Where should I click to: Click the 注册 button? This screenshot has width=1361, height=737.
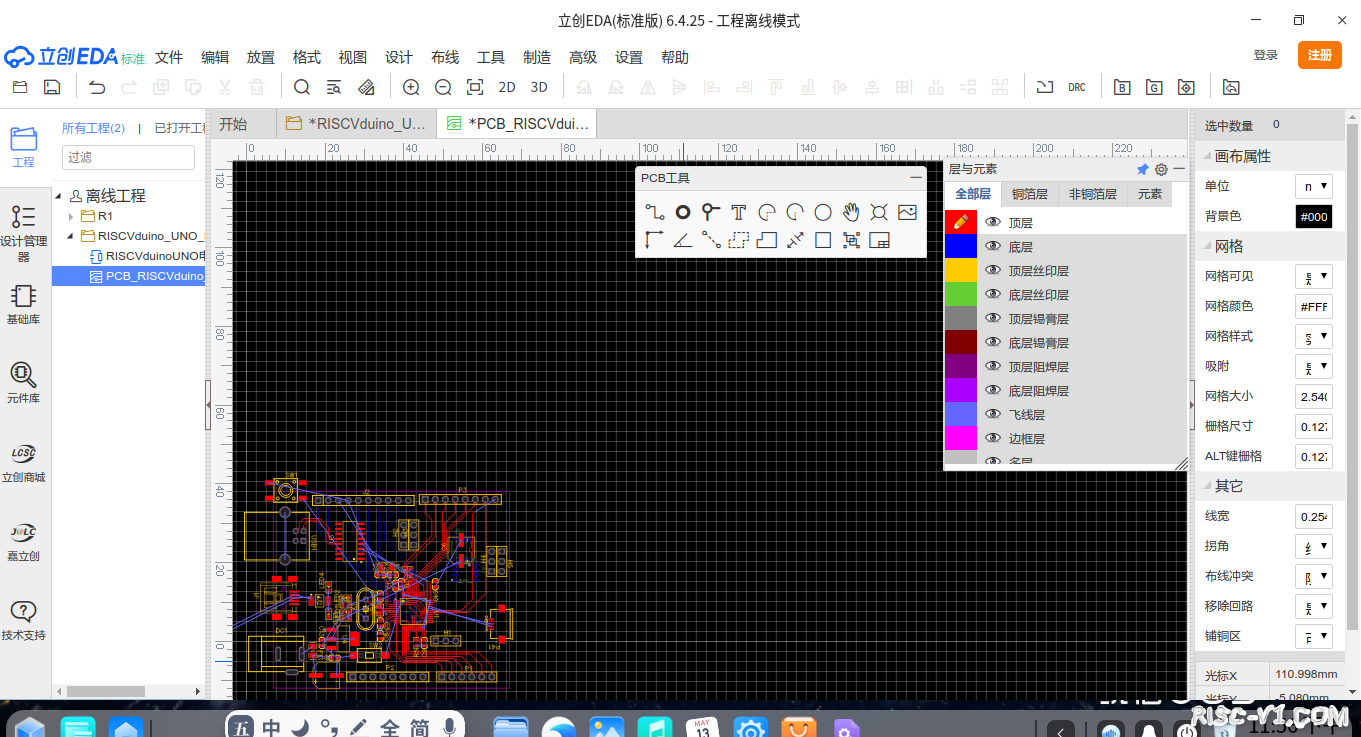tap(1319, 55)
